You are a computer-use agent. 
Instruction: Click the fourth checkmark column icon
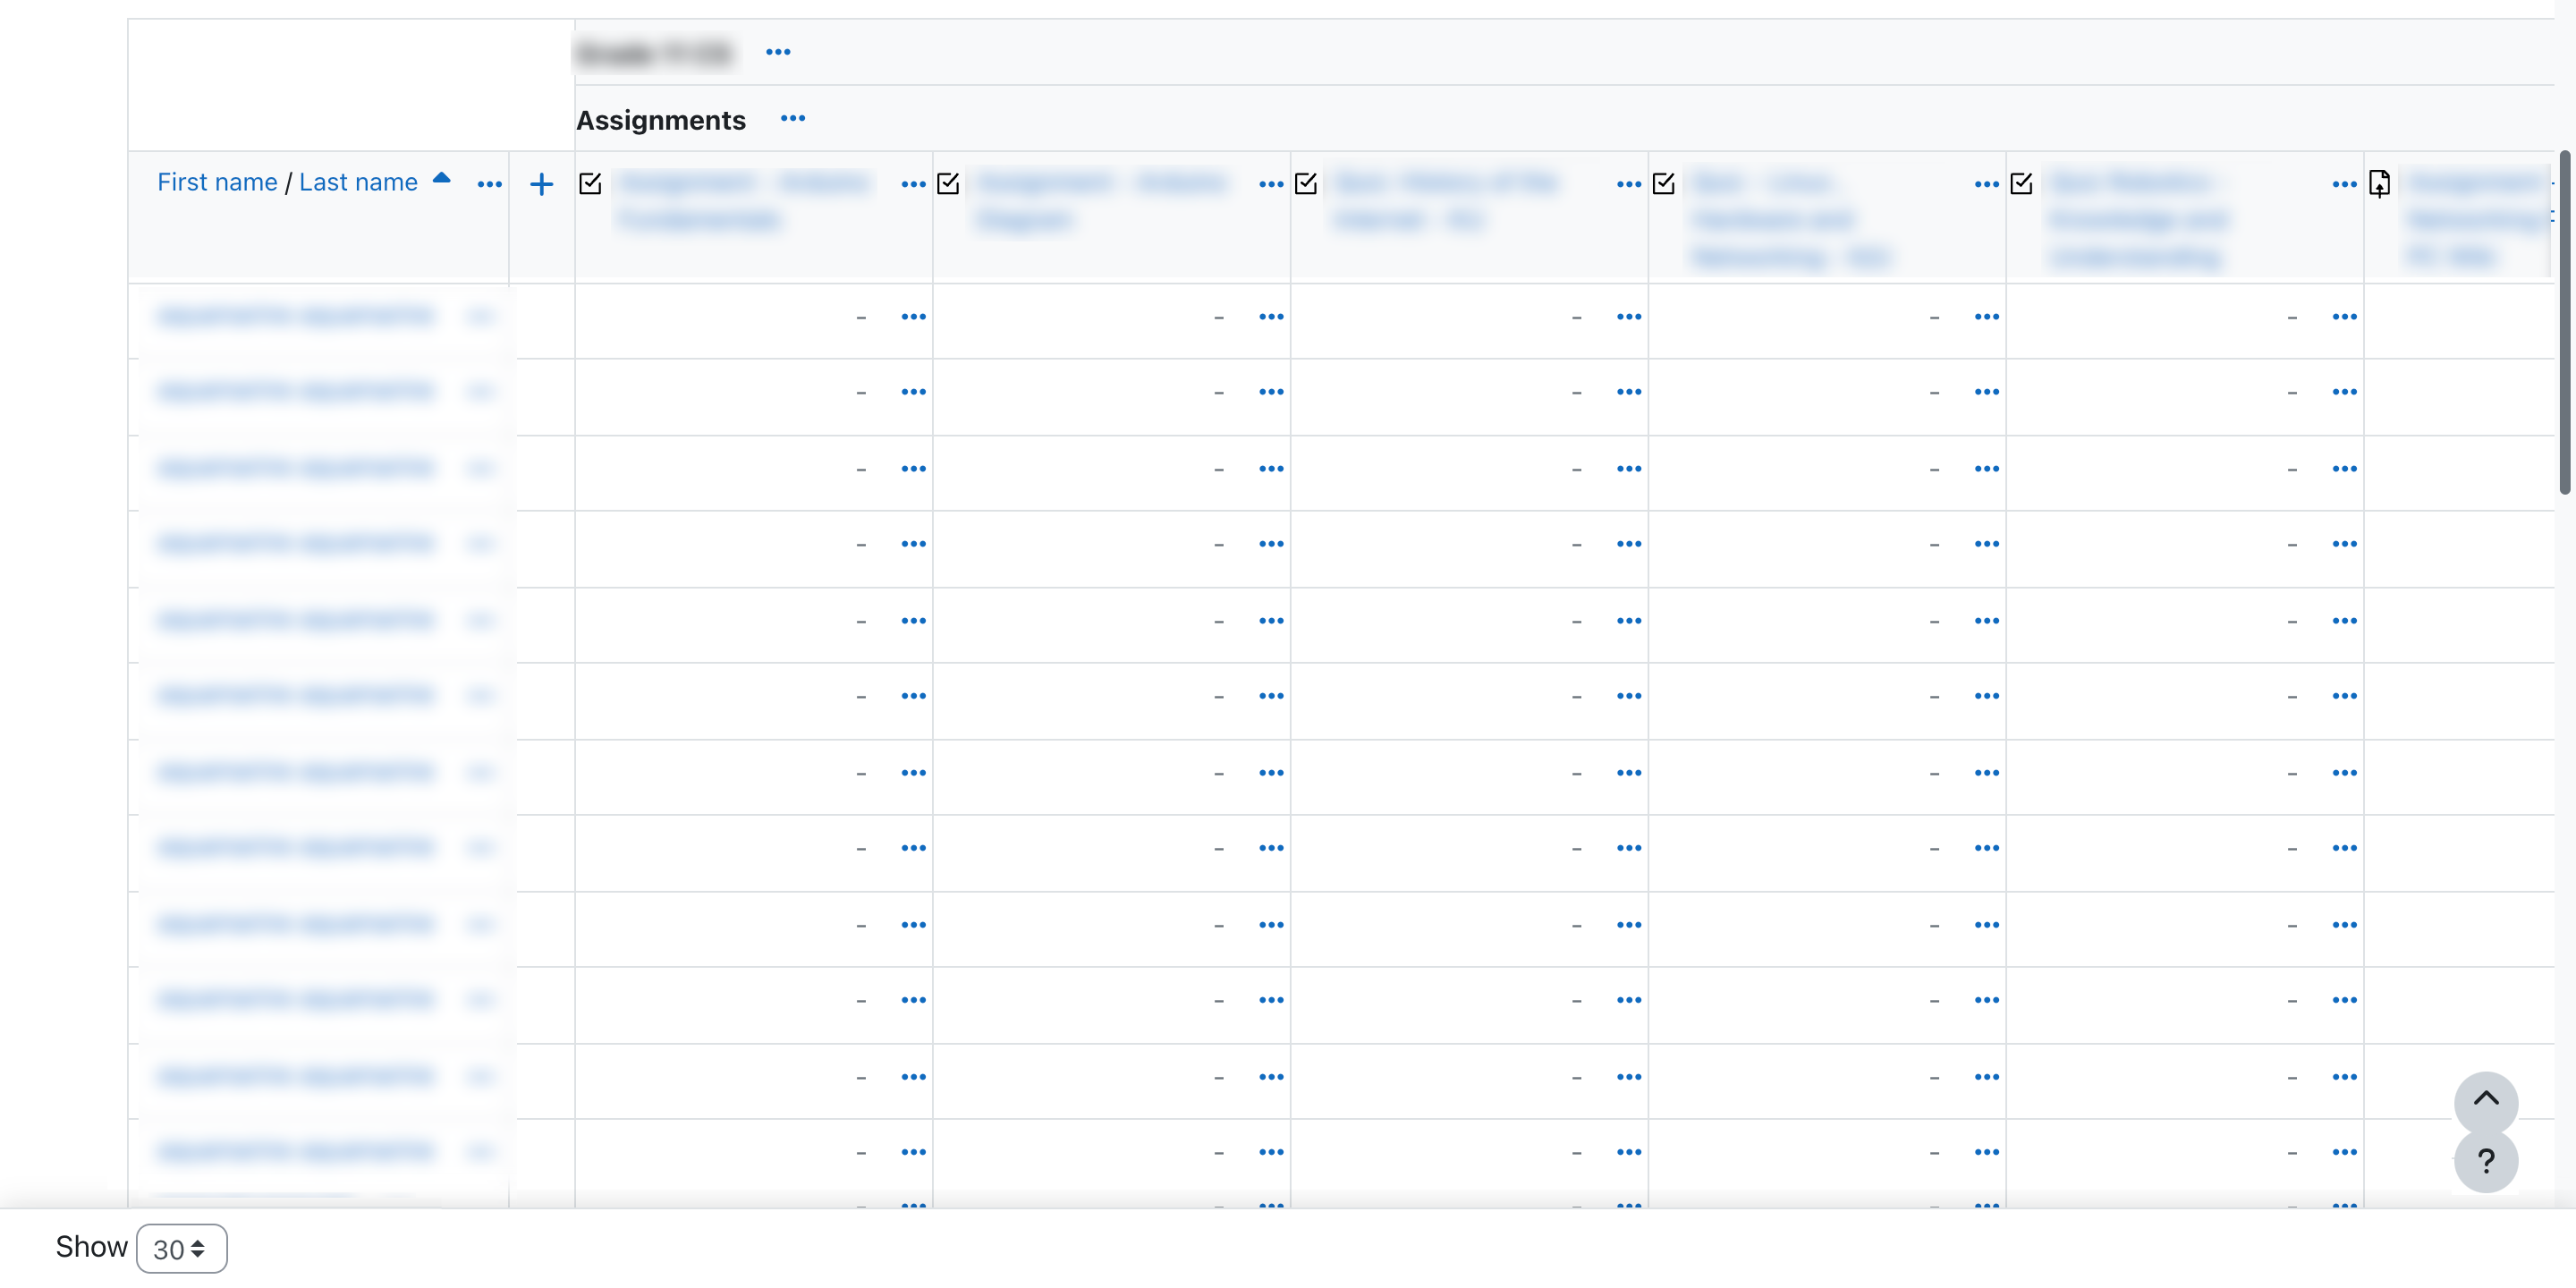(x=1663, y=183)
